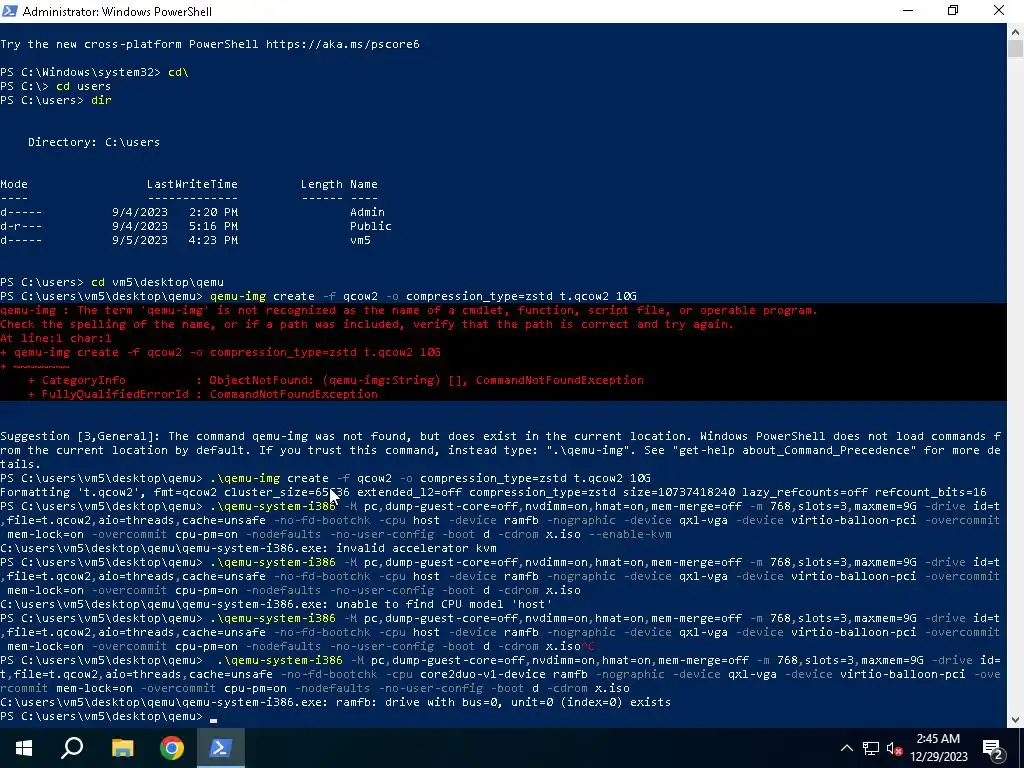Click the vertical scrollbar thumb
1024x768 pixels.
click(1016, 48)
